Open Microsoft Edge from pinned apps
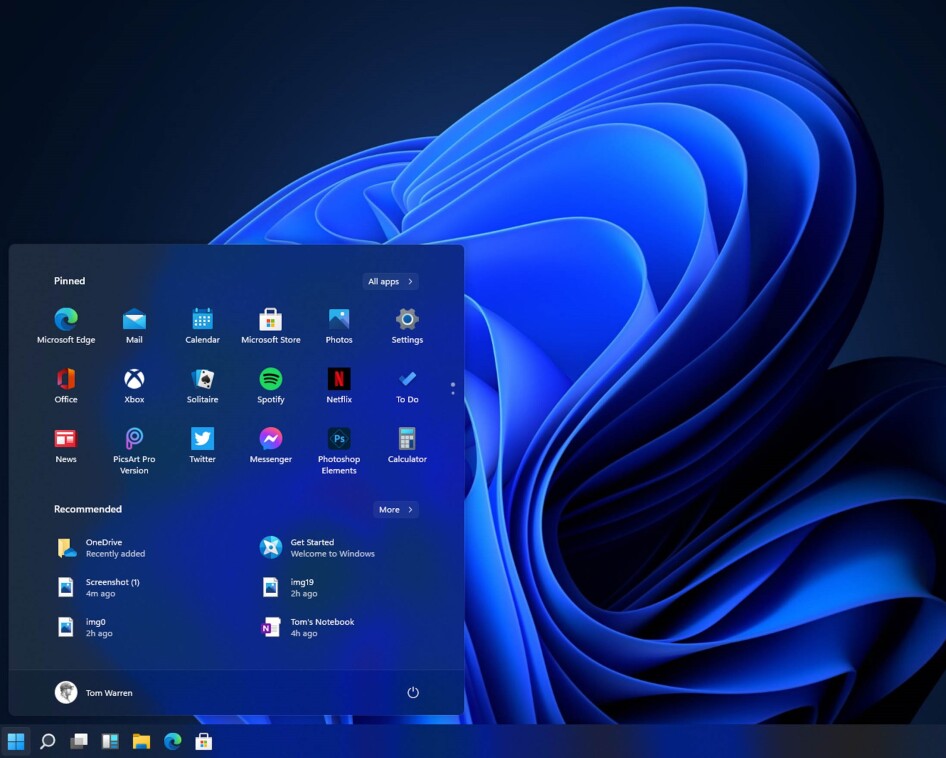 click(x=66, y=325)
